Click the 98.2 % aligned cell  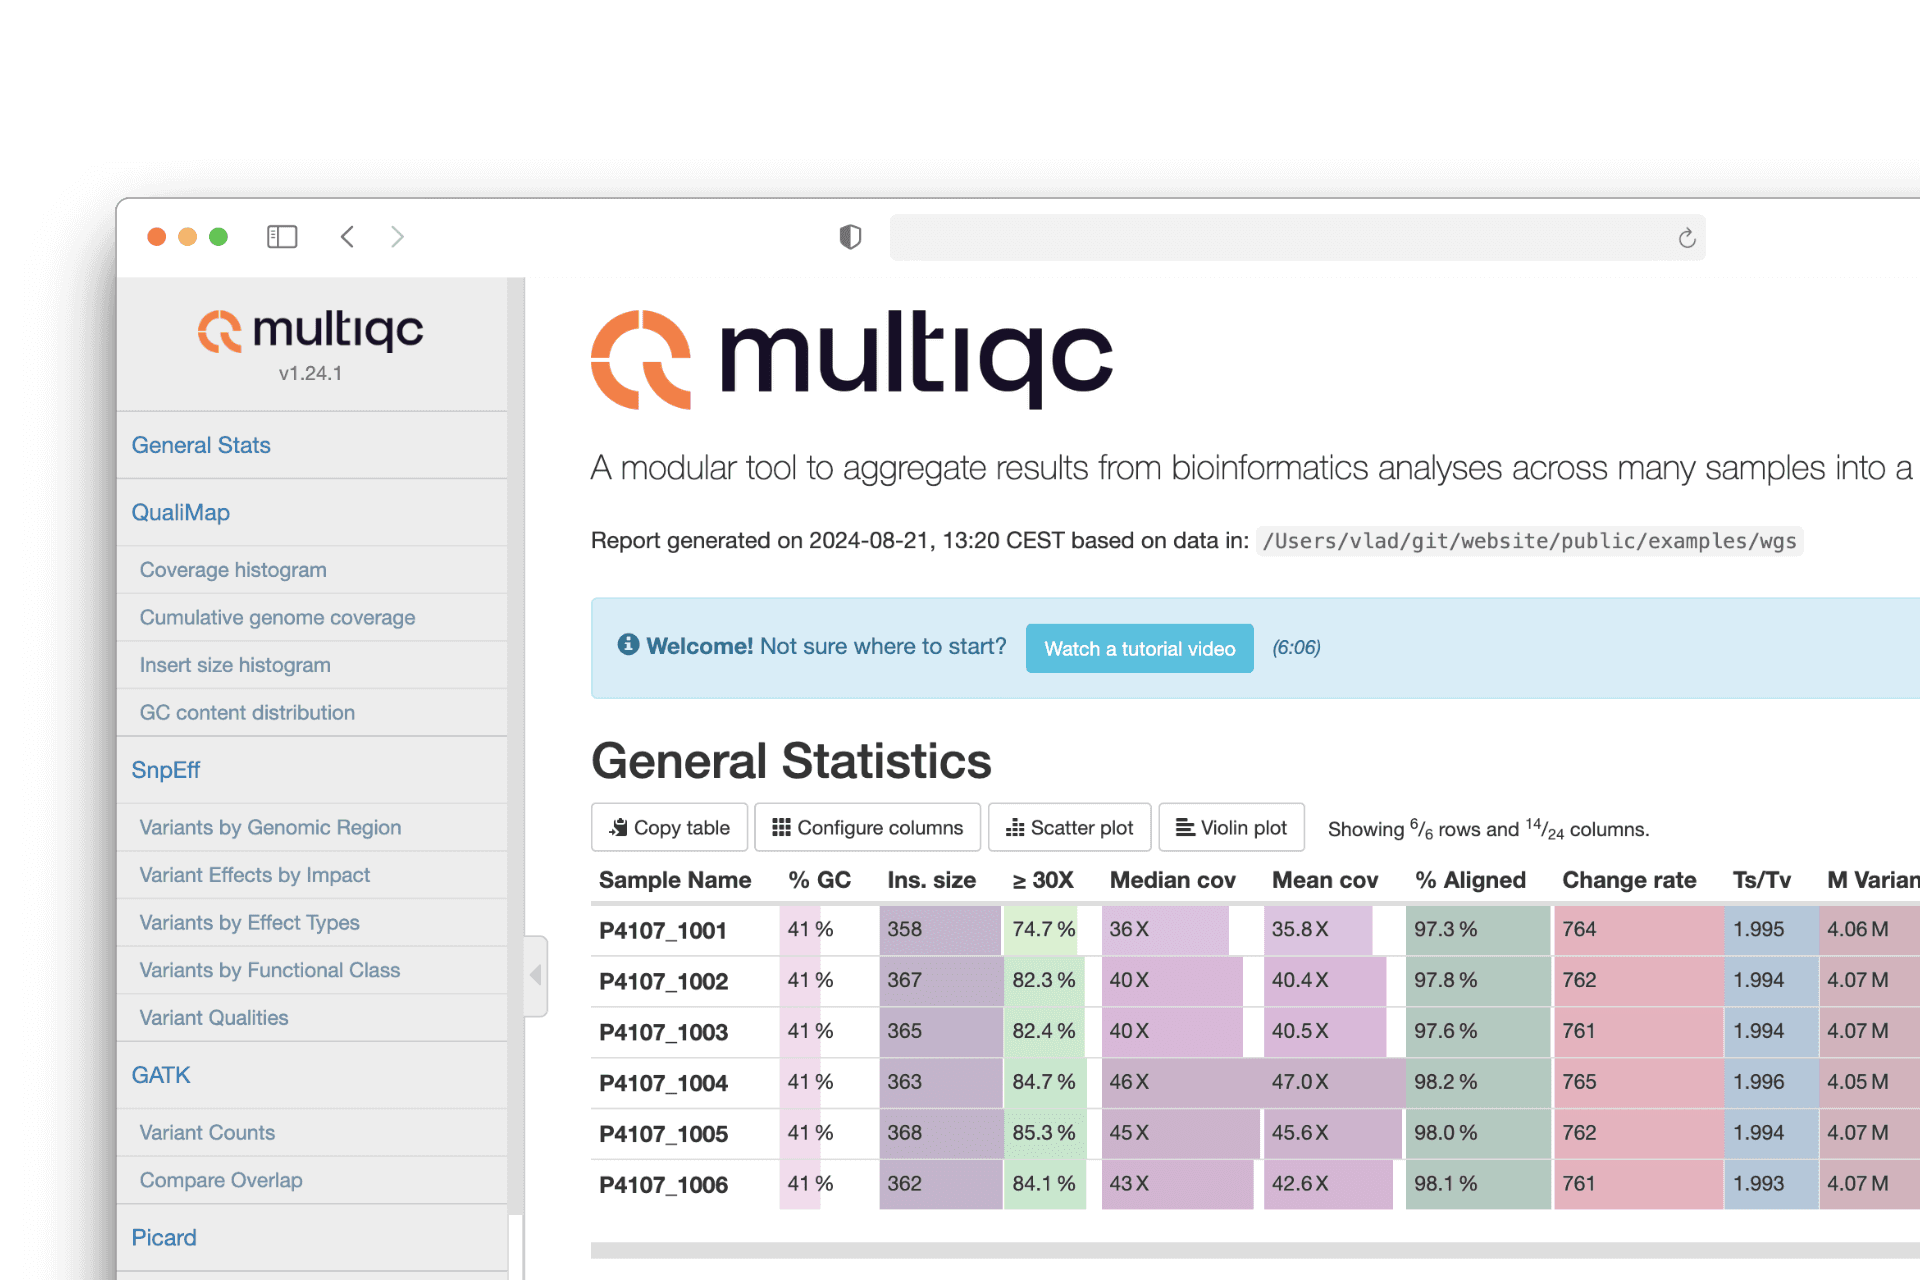1477,1082
